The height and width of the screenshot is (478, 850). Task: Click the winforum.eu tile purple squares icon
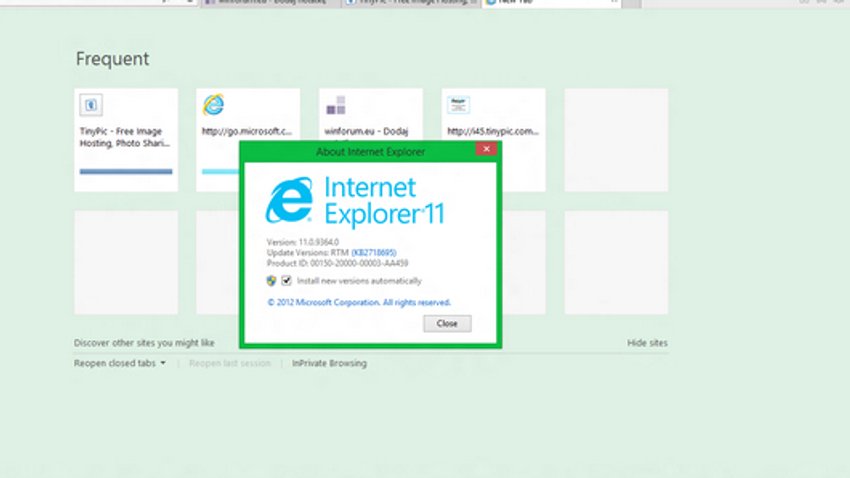click(336, 105)
